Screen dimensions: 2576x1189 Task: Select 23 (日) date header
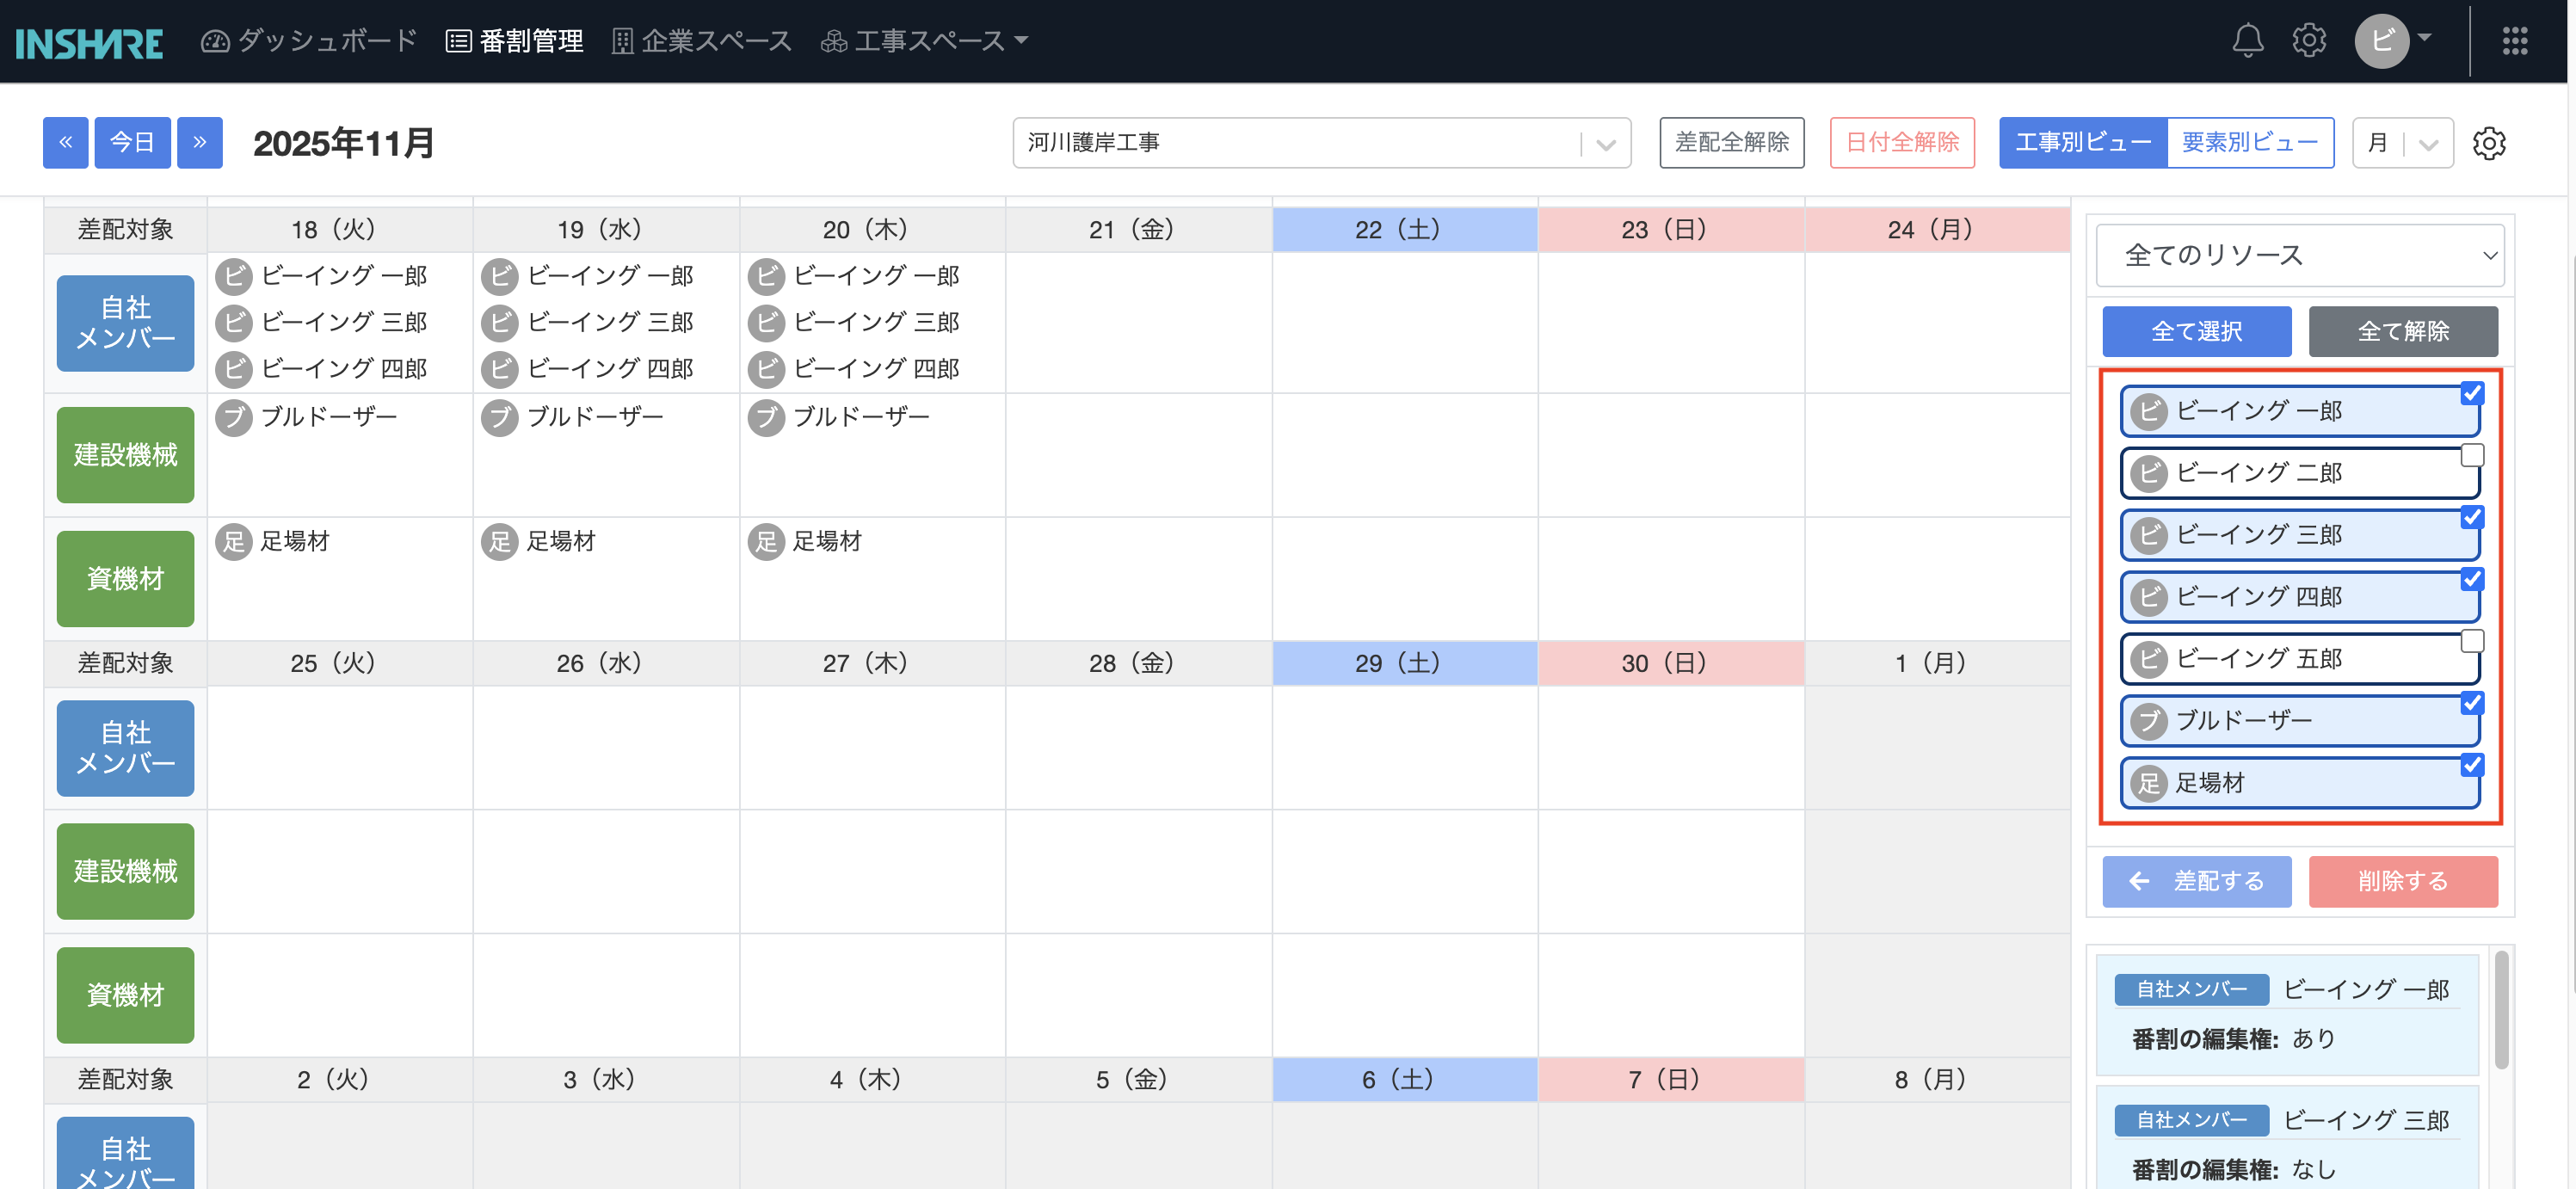pos(1671,230)
